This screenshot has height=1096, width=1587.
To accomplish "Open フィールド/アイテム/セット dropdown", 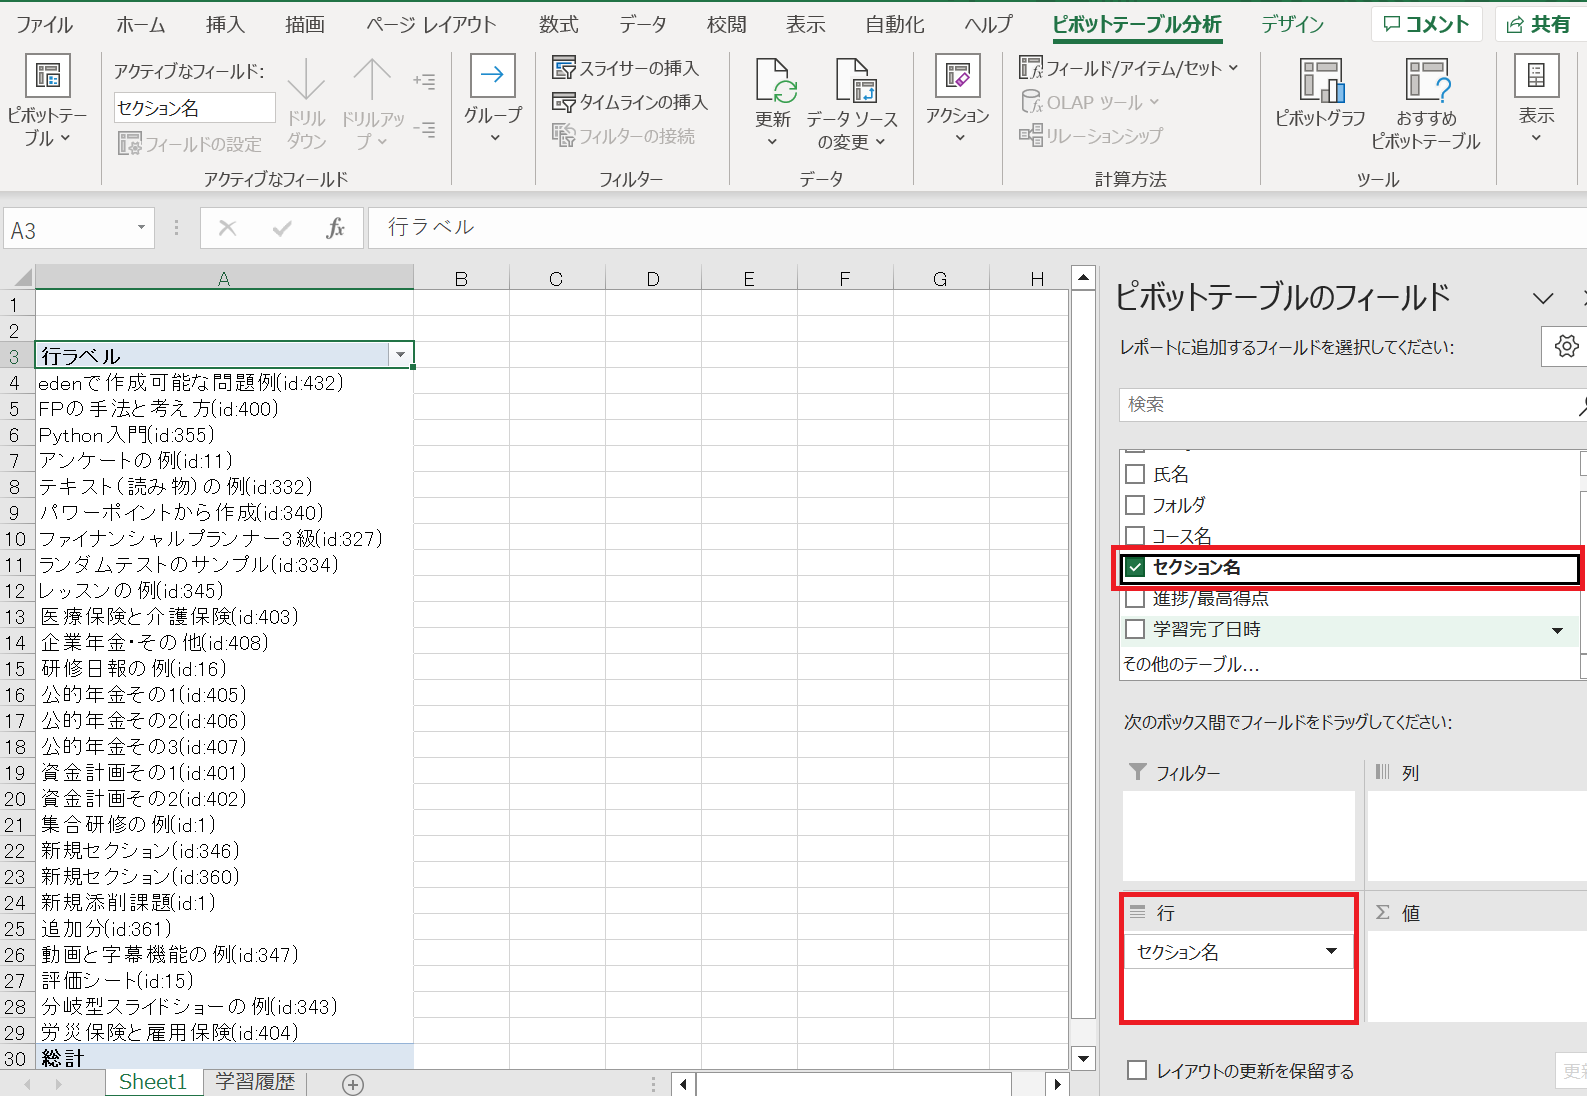I will (1129, 68).
